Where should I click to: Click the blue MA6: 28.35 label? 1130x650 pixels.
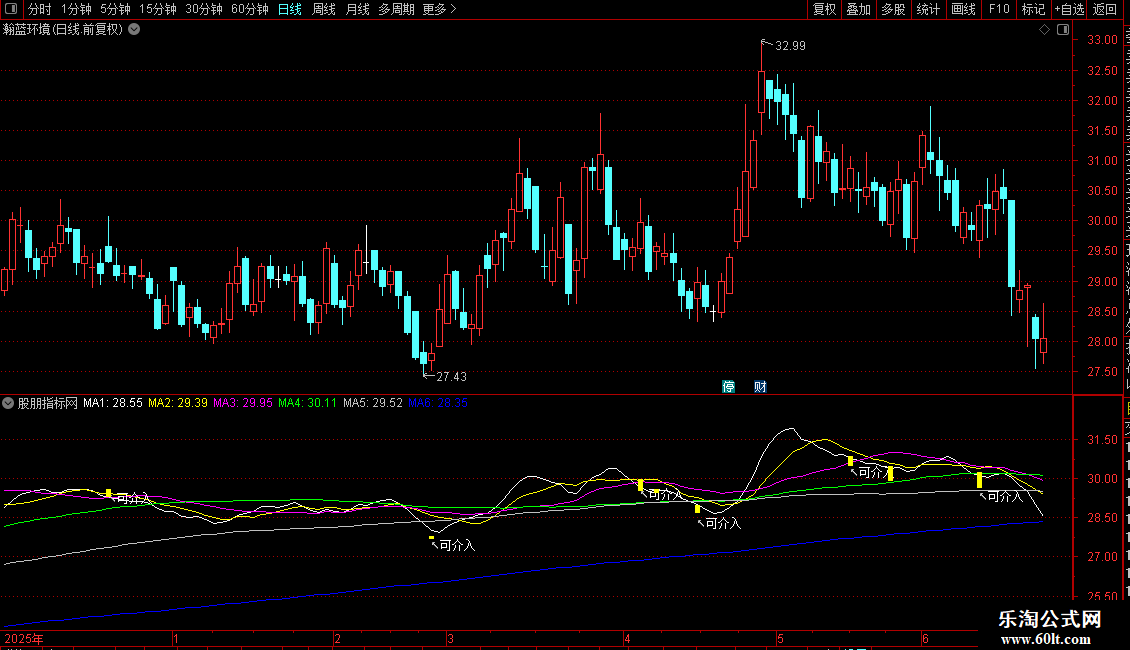pyautogui.click(x=438, y=403)
